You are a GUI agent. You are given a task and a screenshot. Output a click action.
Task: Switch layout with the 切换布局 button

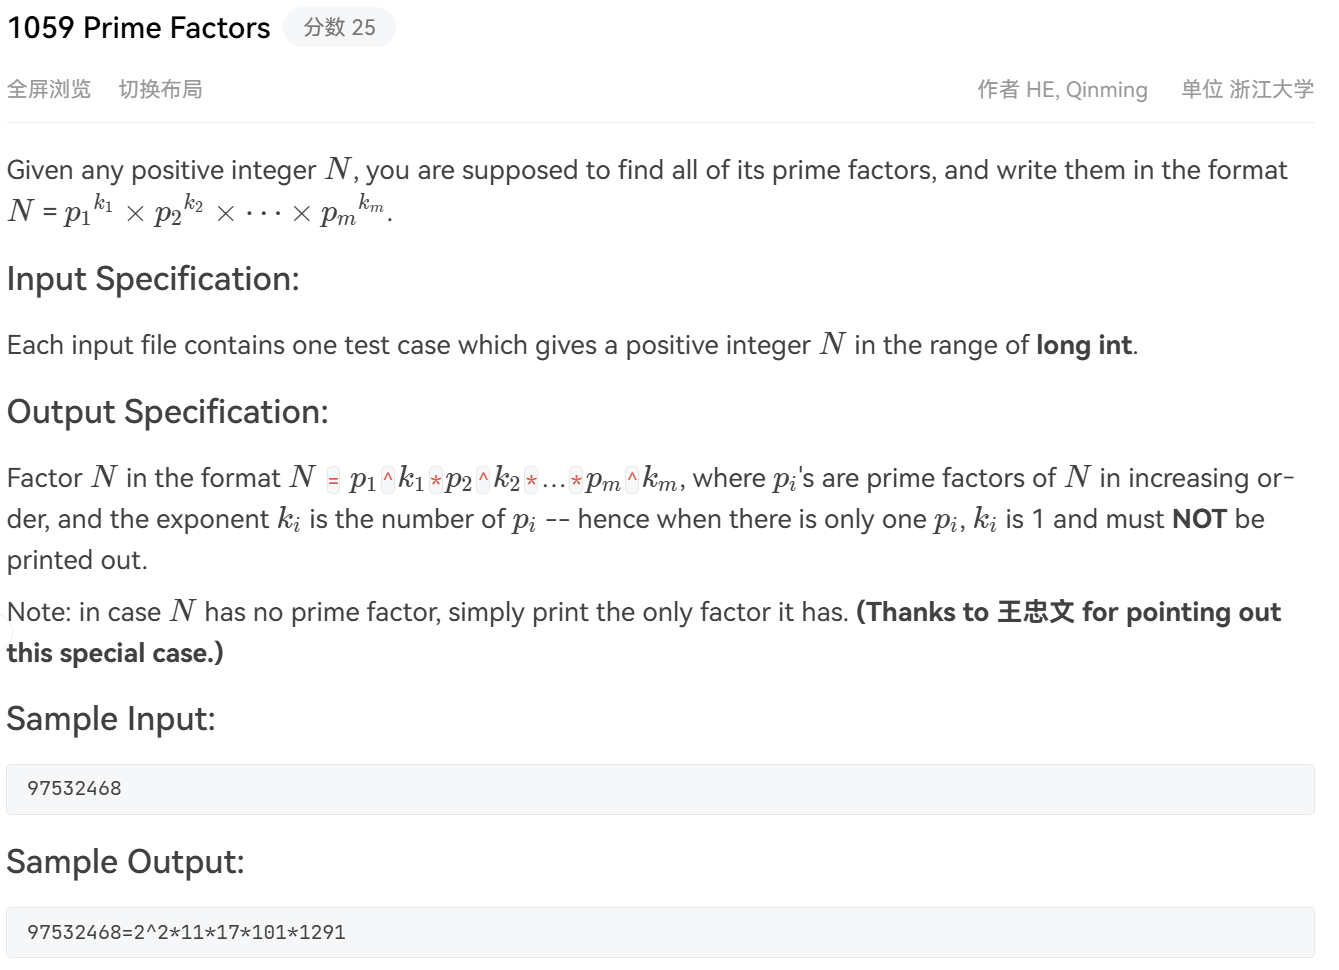(x=160, y=89)
